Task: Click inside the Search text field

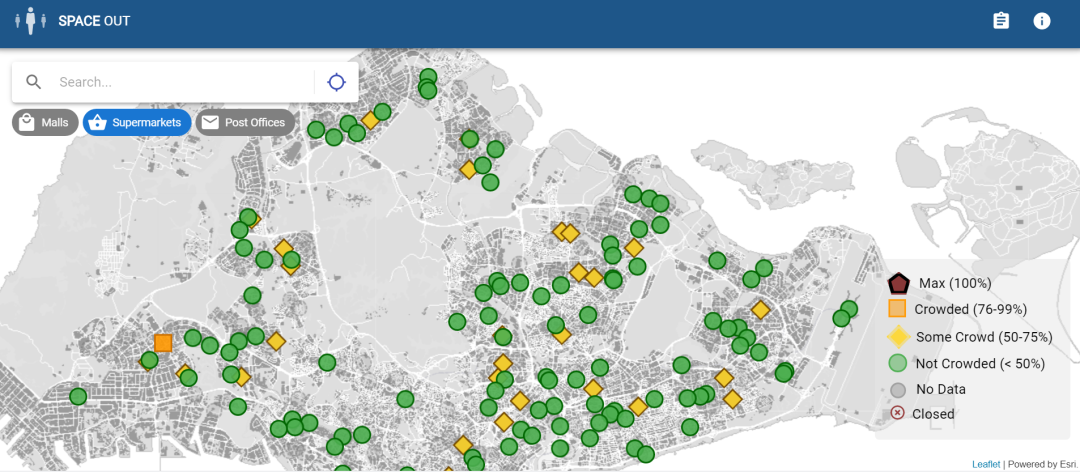Action: (x=180, y=82)
